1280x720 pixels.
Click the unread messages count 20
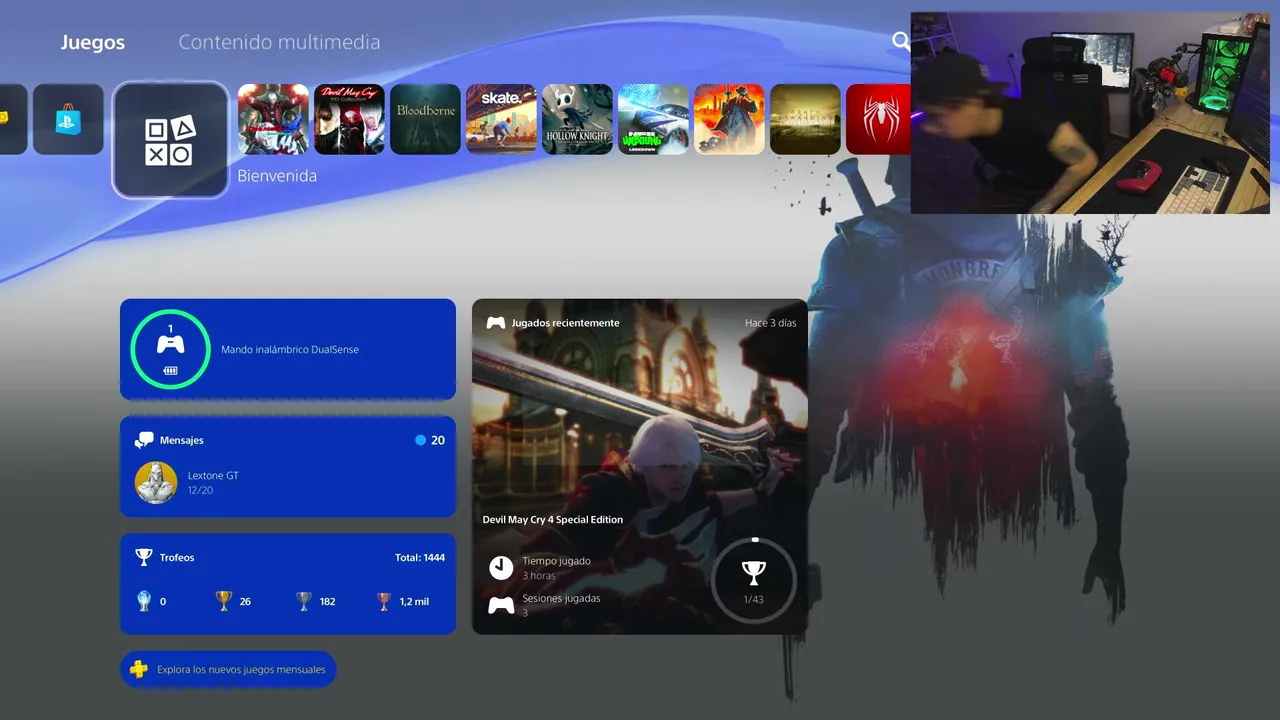point(430,440)
